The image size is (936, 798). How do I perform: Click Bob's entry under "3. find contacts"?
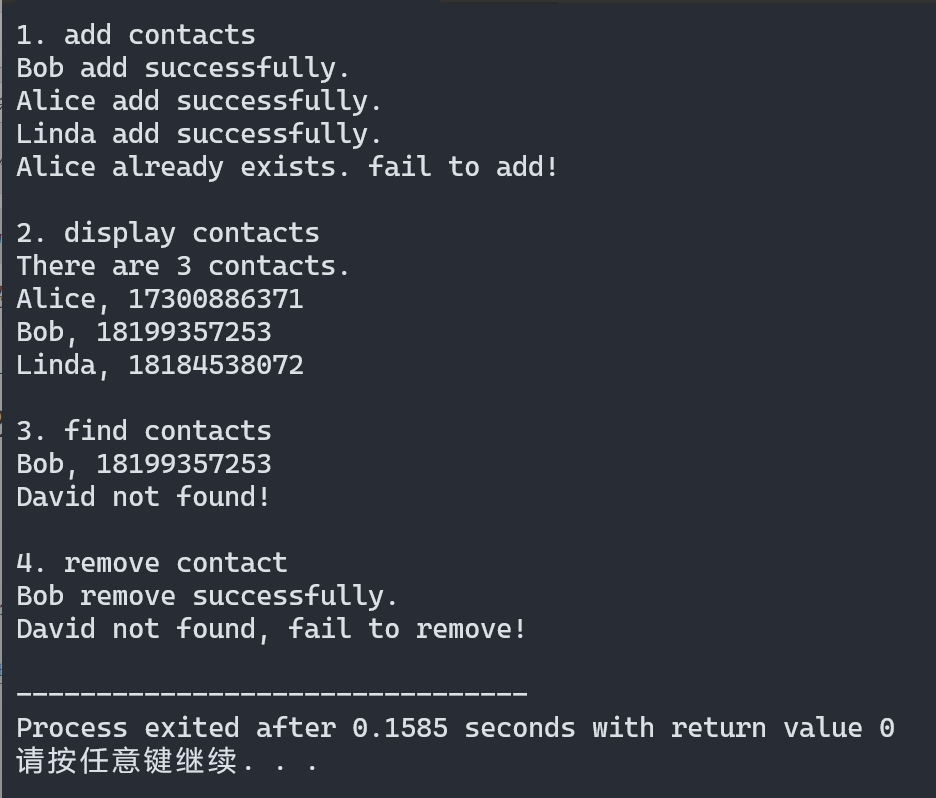143,464
